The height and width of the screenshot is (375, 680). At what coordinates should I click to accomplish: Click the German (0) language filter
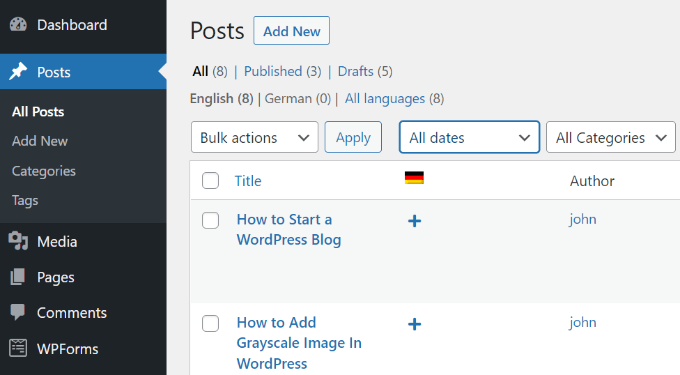(x=298, y=98)
